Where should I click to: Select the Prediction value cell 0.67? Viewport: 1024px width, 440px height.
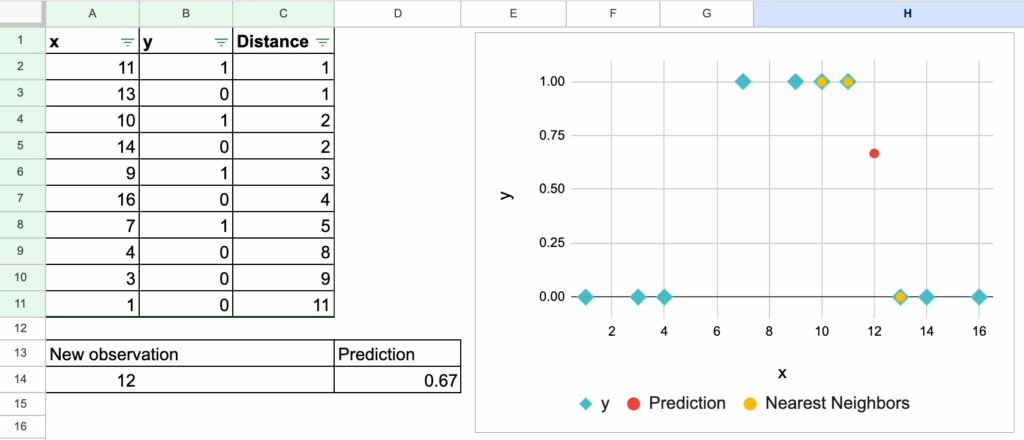click(398, 380)
